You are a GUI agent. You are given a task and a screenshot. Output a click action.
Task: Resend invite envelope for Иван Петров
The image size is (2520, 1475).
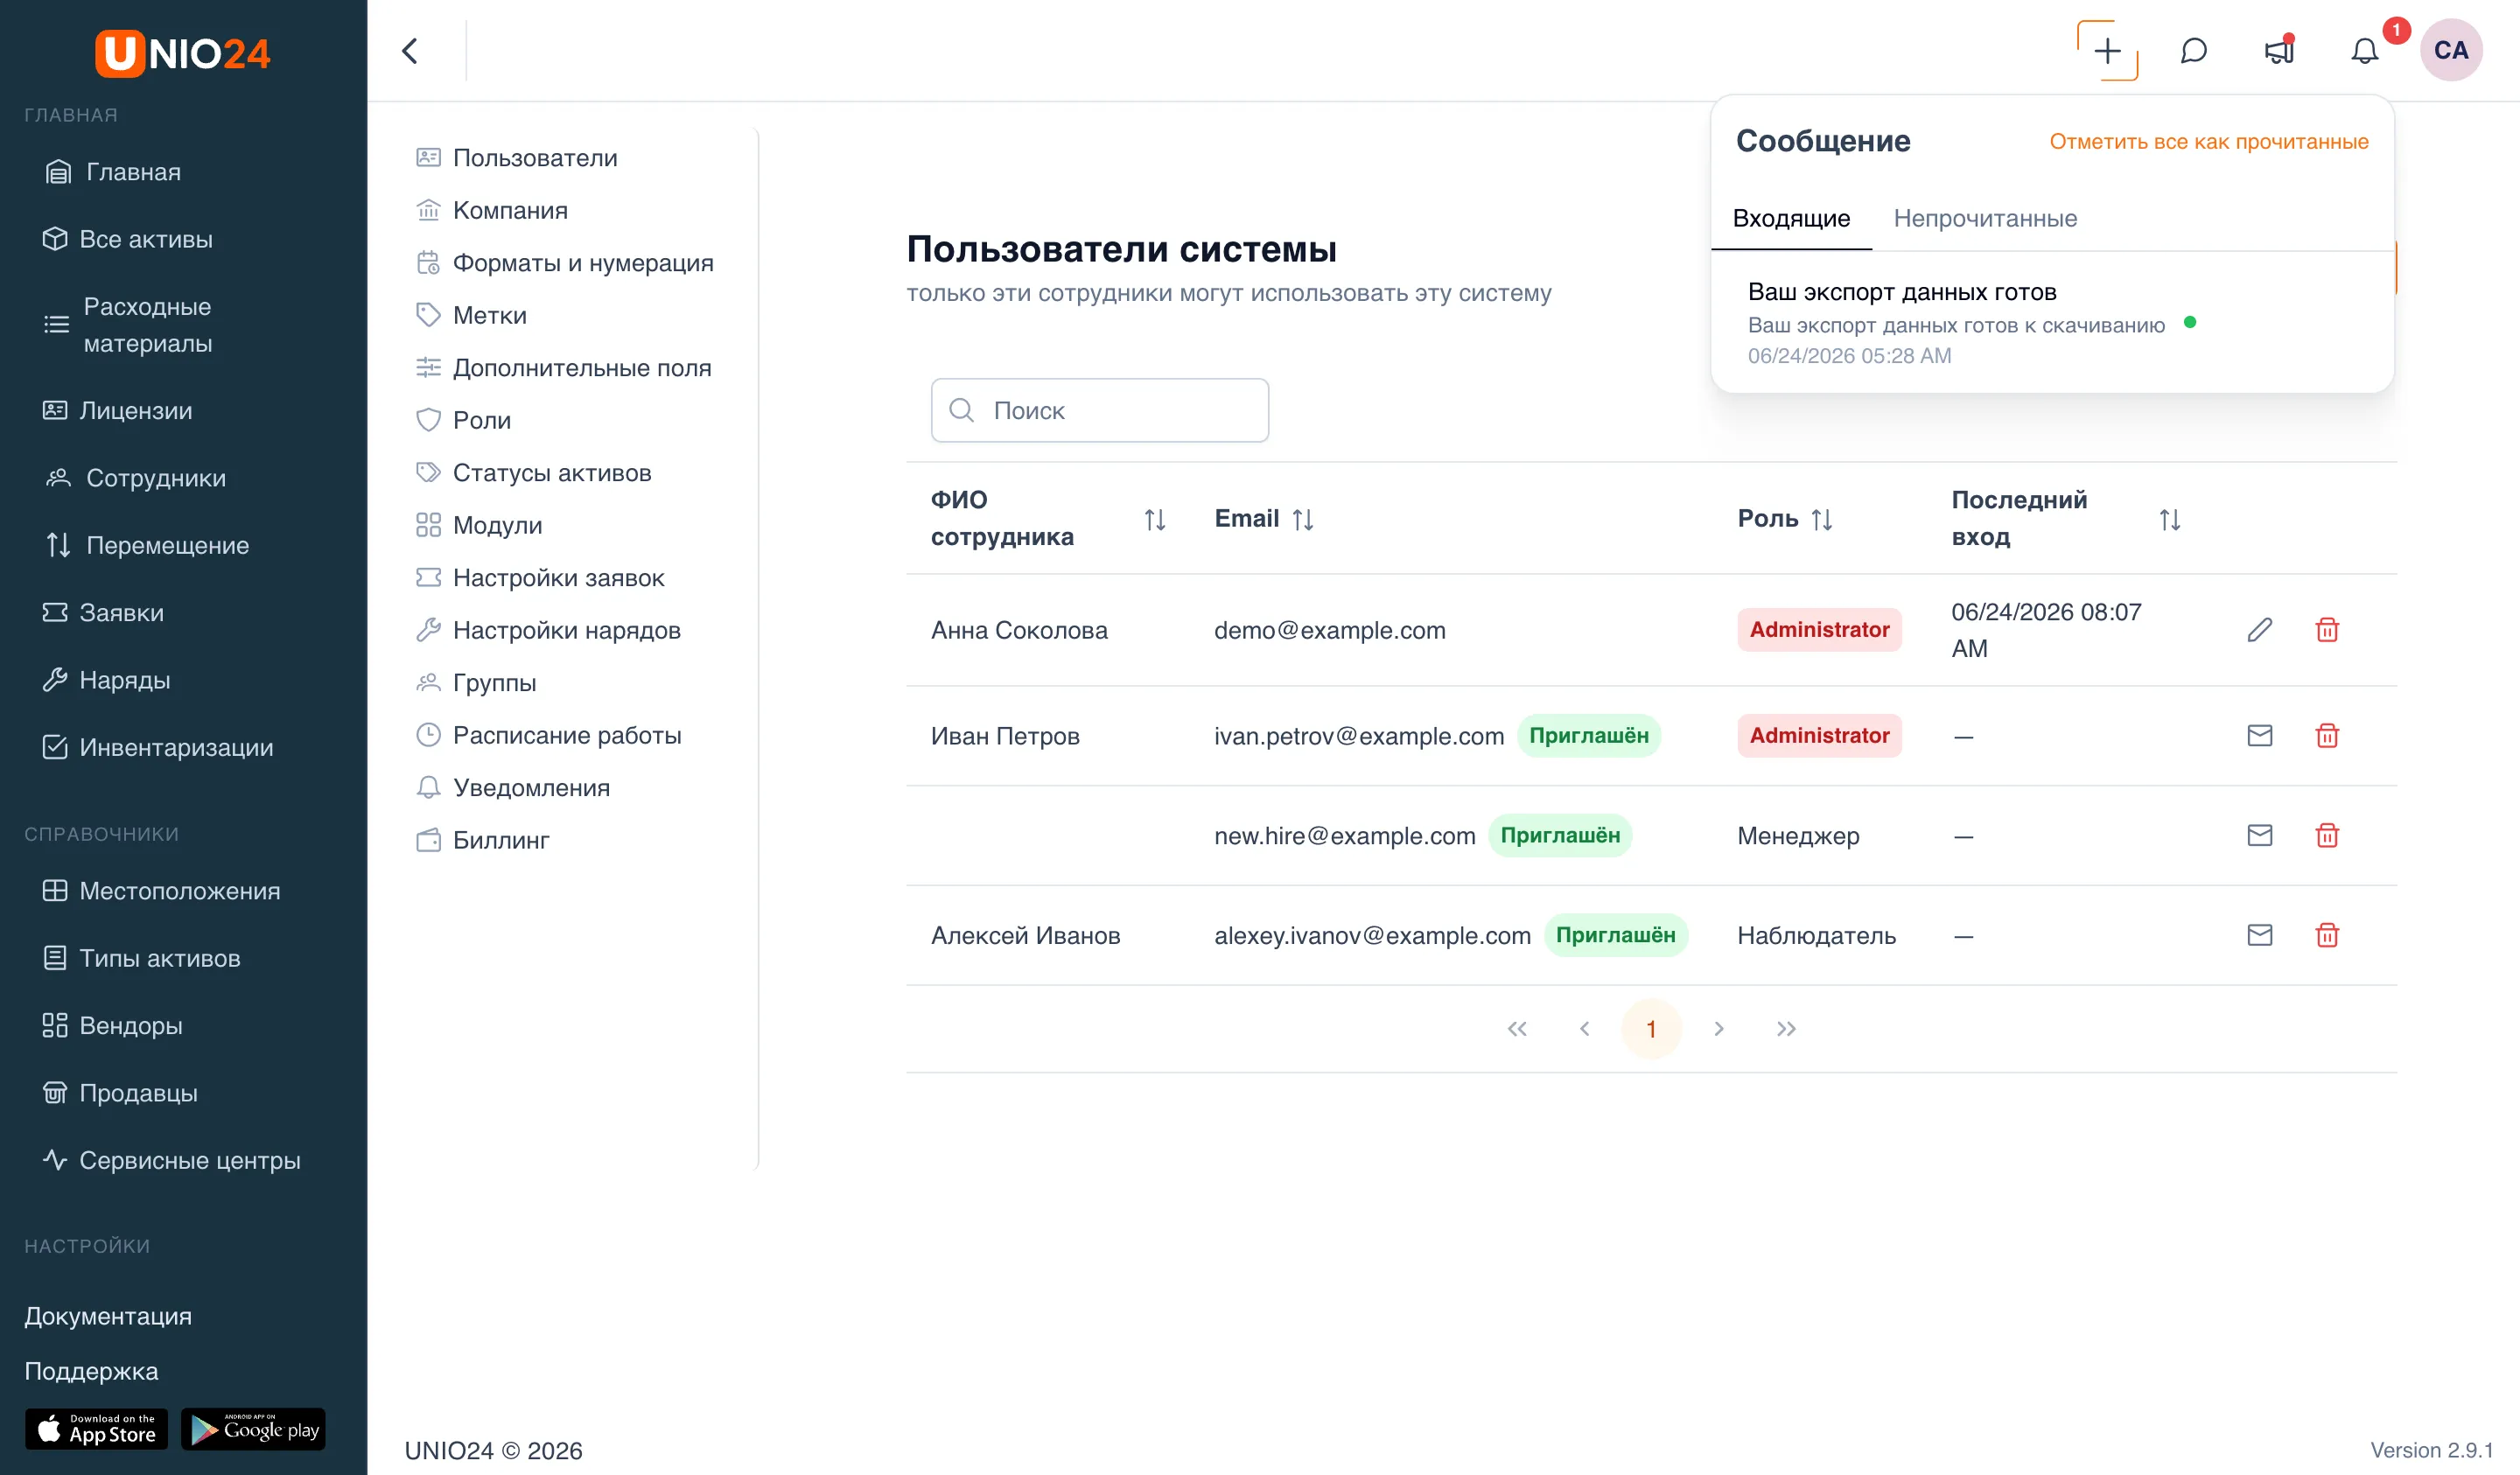click(2260, 736)
